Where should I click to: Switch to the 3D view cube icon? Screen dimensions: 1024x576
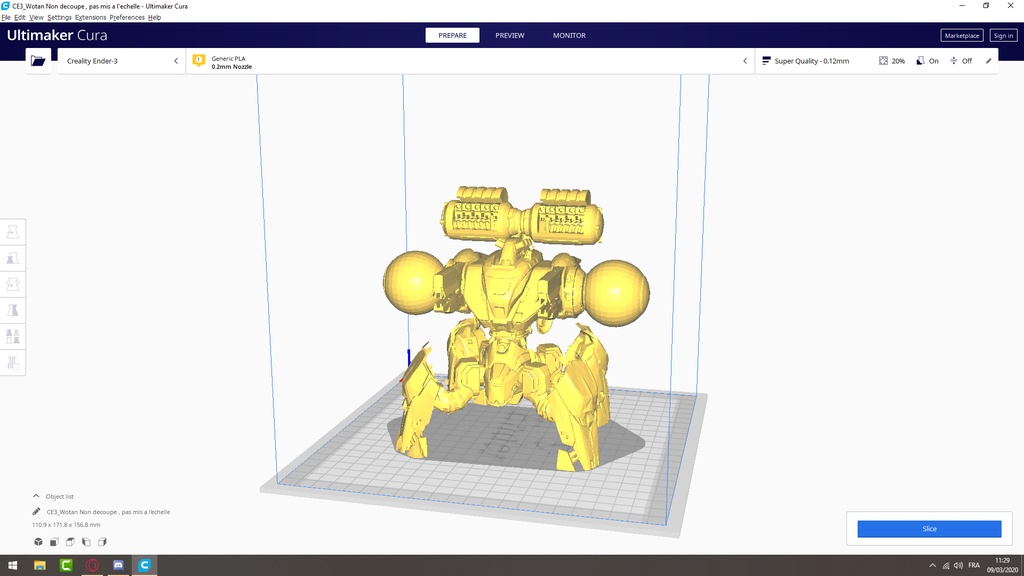point(39,541)
